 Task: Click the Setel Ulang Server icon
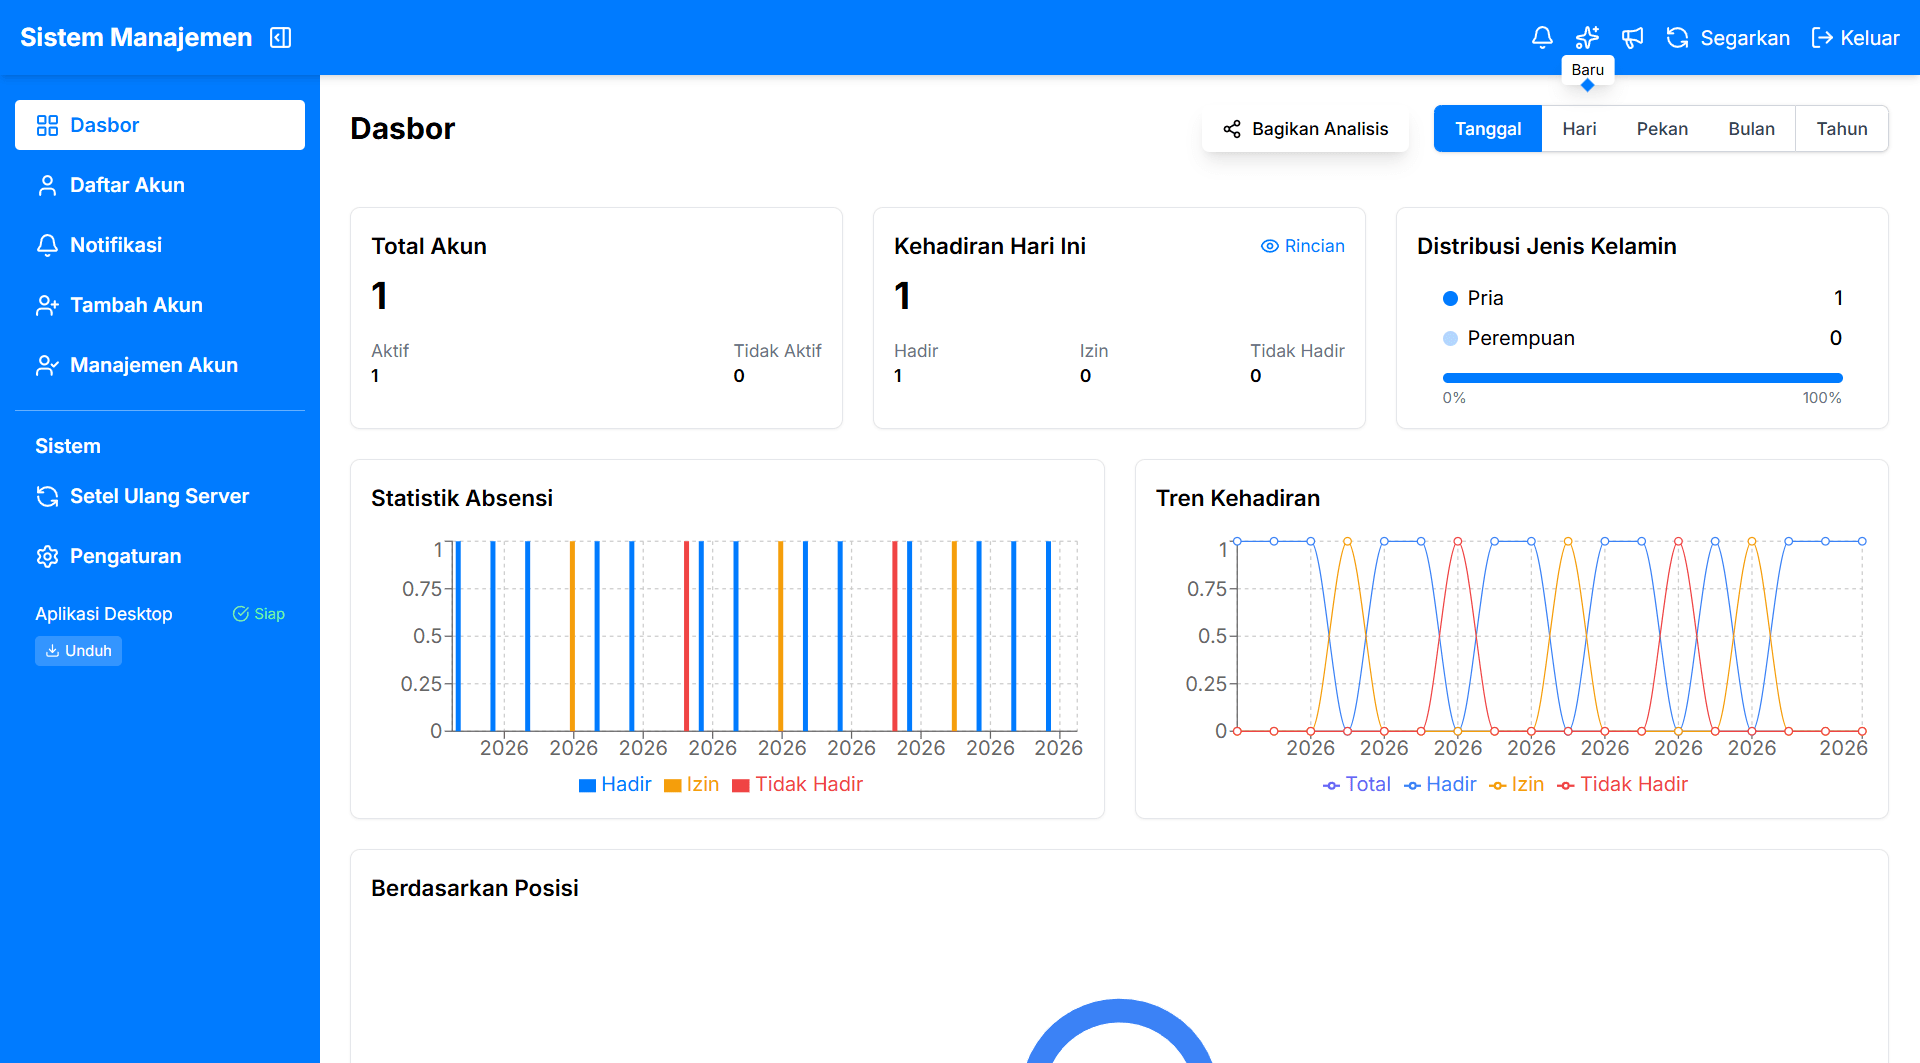coord(47,496)
